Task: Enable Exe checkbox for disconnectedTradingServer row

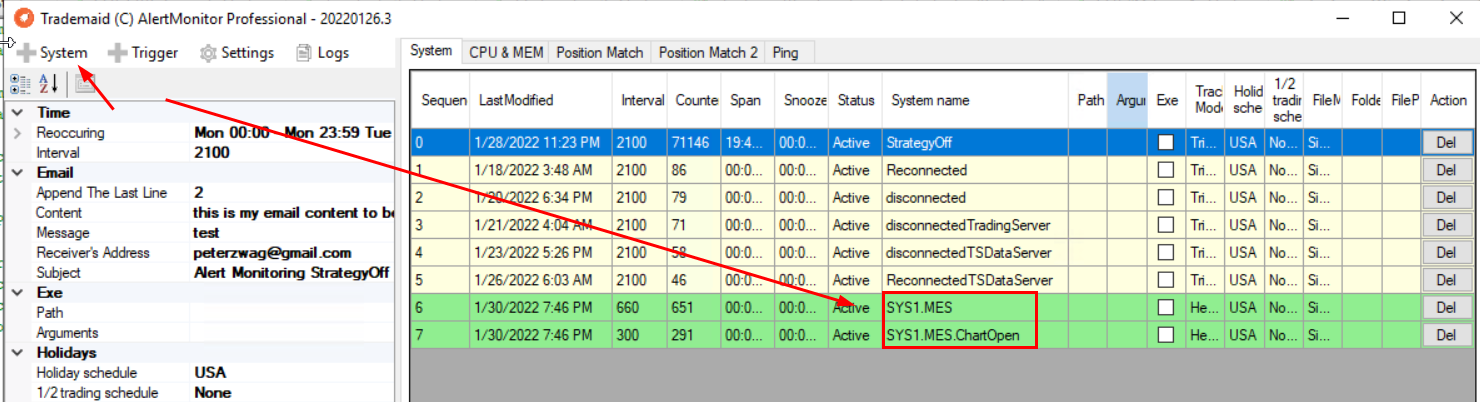Action: coord(1166,225)
